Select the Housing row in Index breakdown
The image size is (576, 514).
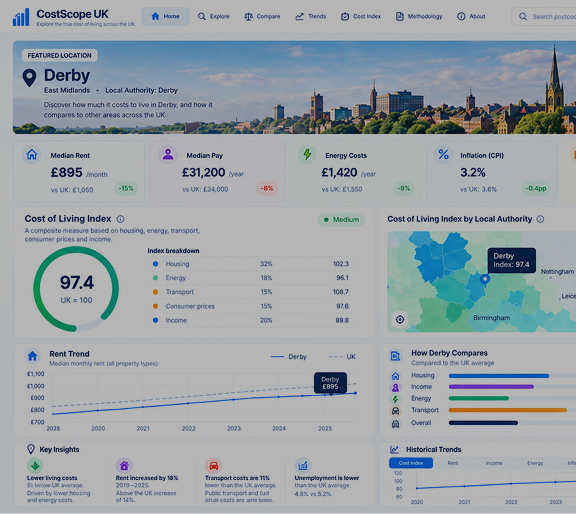pos(251,264)
